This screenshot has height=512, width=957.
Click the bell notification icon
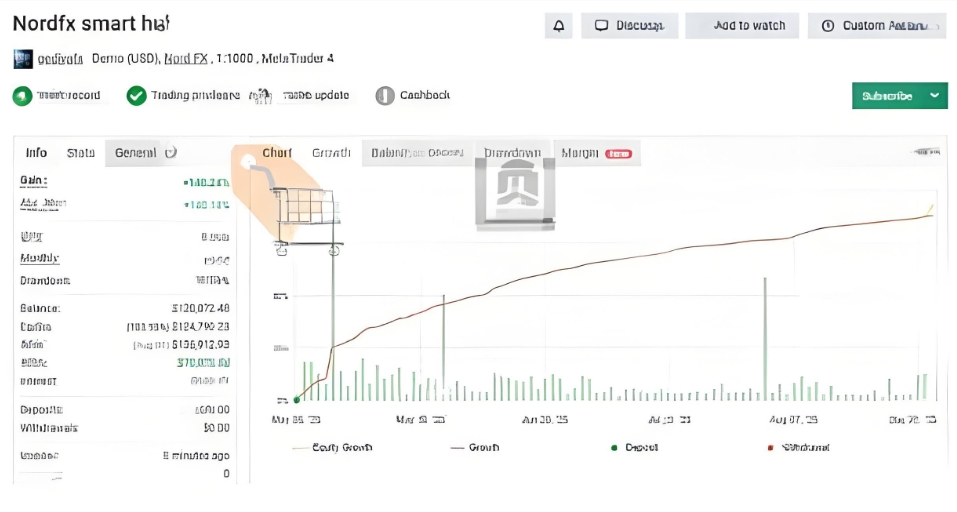coord(558,26)
